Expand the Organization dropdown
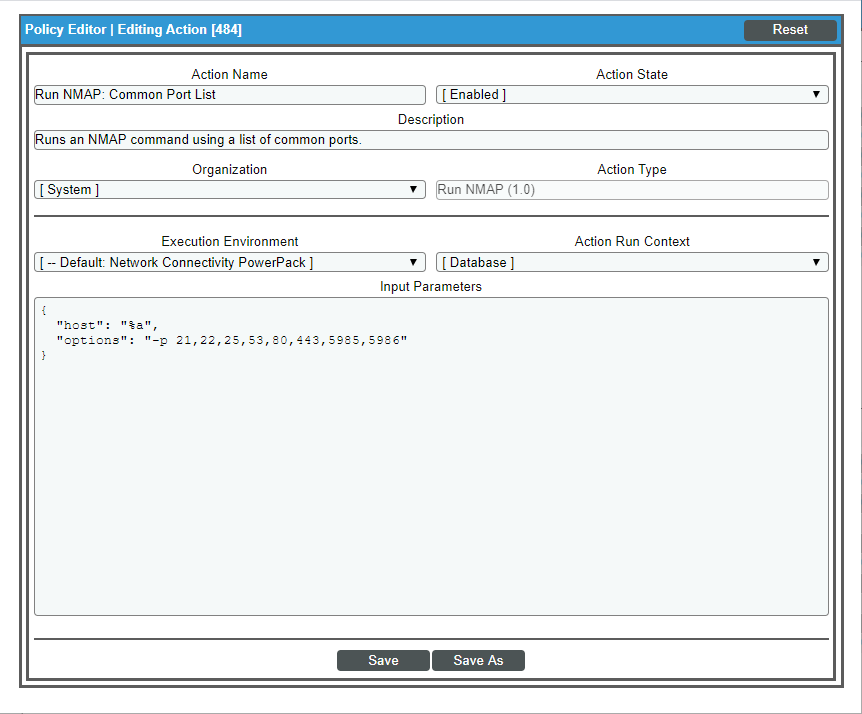Viewport: 862px width, 714px height. click(x=230, y=189)
